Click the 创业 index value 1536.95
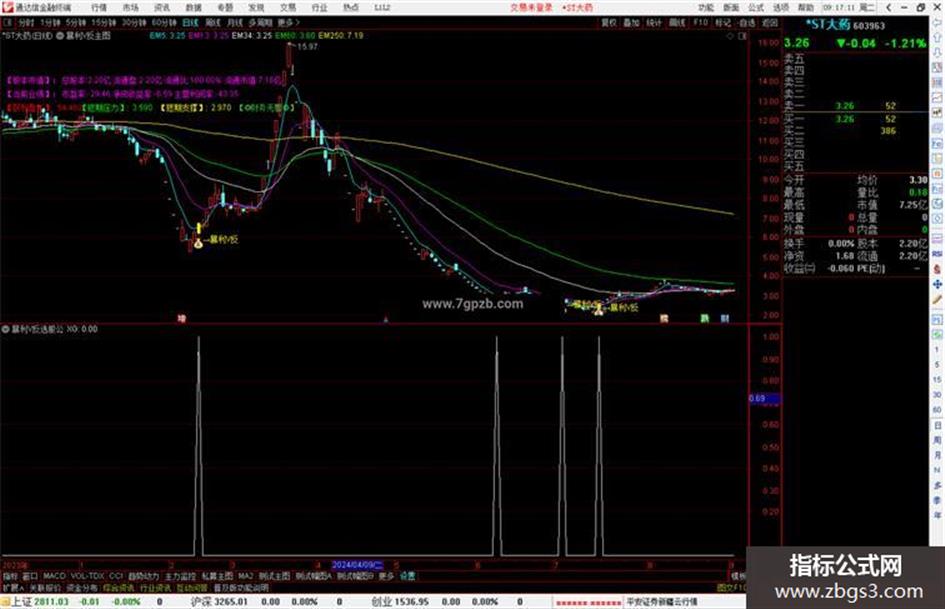 point(412,602)
